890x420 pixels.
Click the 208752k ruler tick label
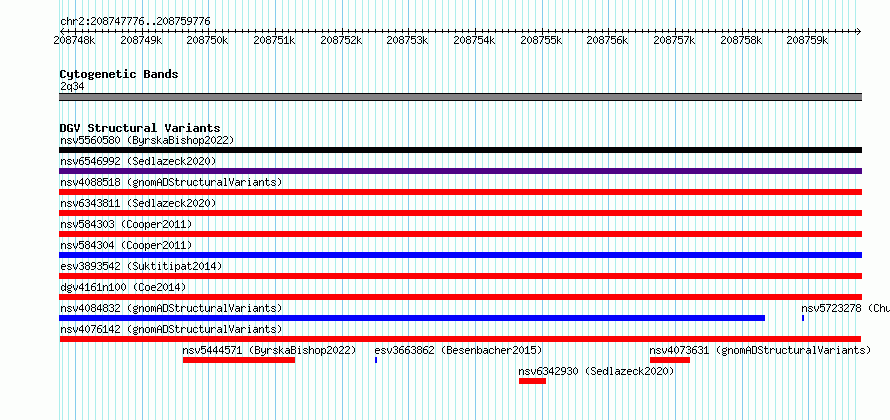(x=341, y=40)
